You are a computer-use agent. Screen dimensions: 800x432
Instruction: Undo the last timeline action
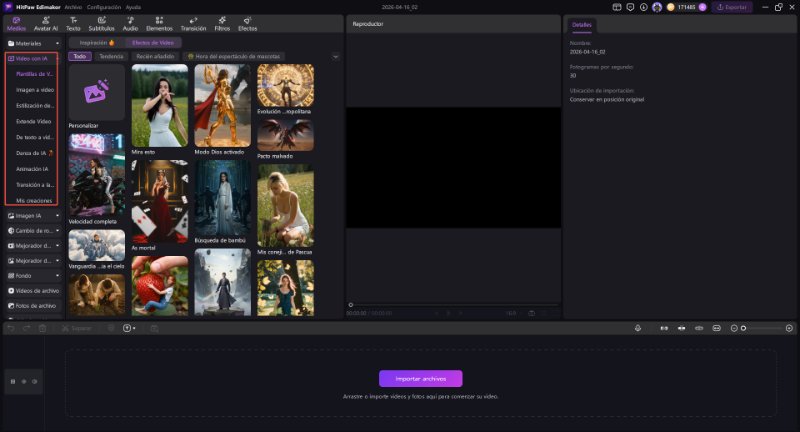pos(11,328)
